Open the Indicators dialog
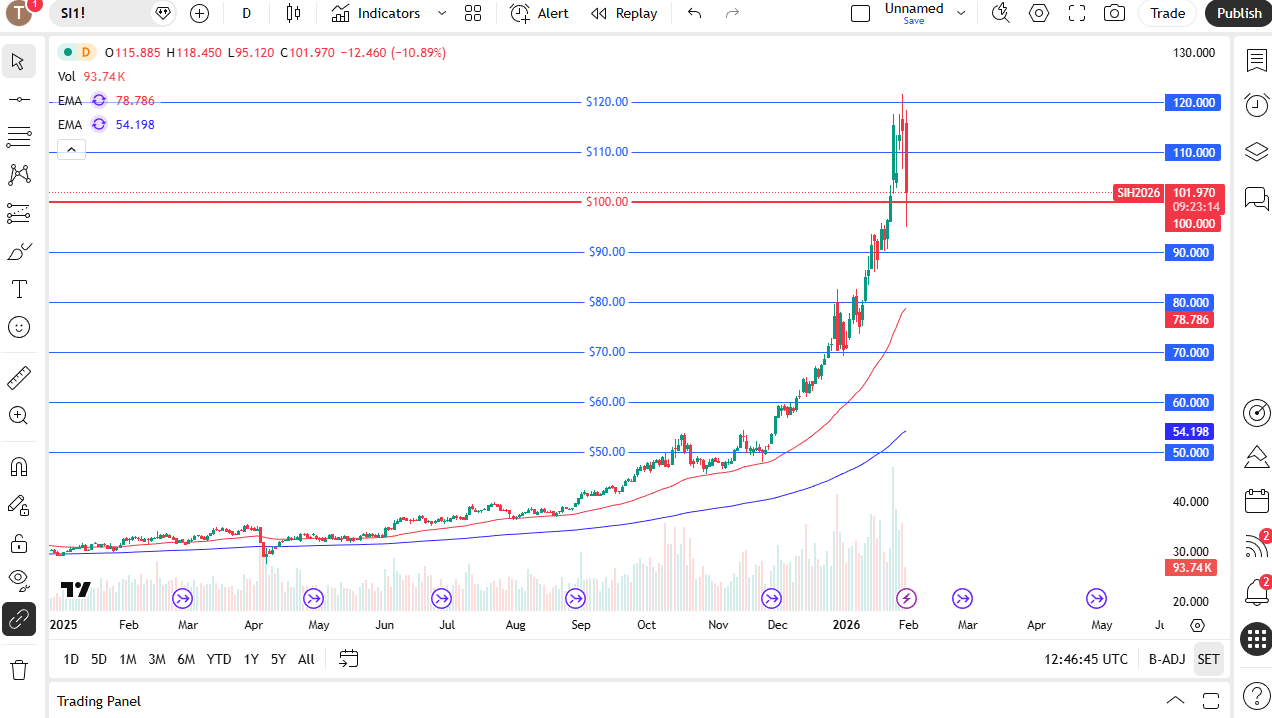Viewport: 1272px width, 718px height. point(376,13)
